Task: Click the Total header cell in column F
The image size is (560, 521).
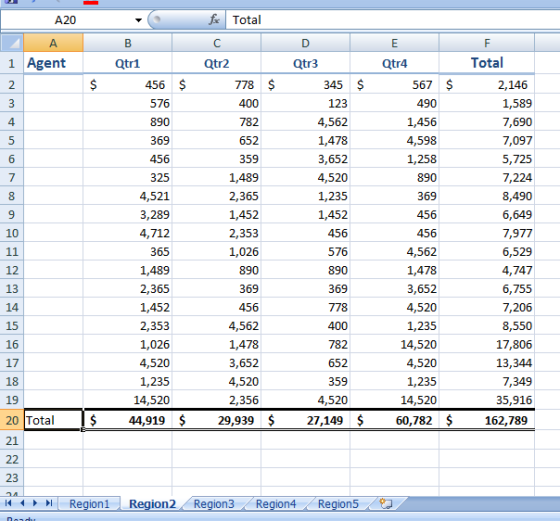Action: [x=487, y=63]
